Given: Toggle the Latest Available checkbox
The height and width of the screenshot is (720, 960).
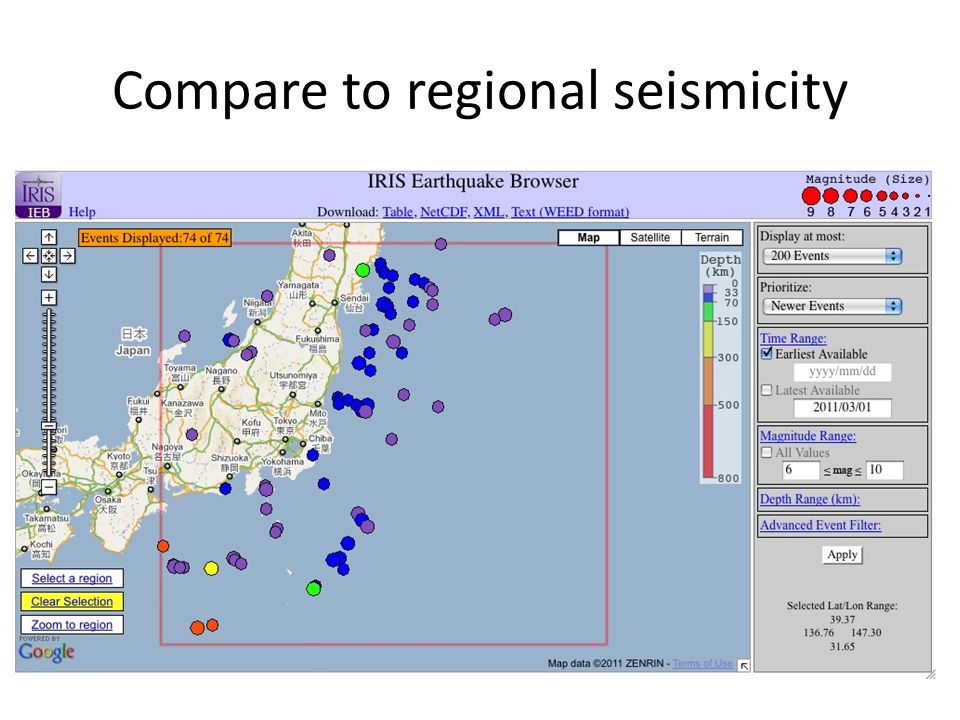Looking at the screenshot, I should pos(767,390).
